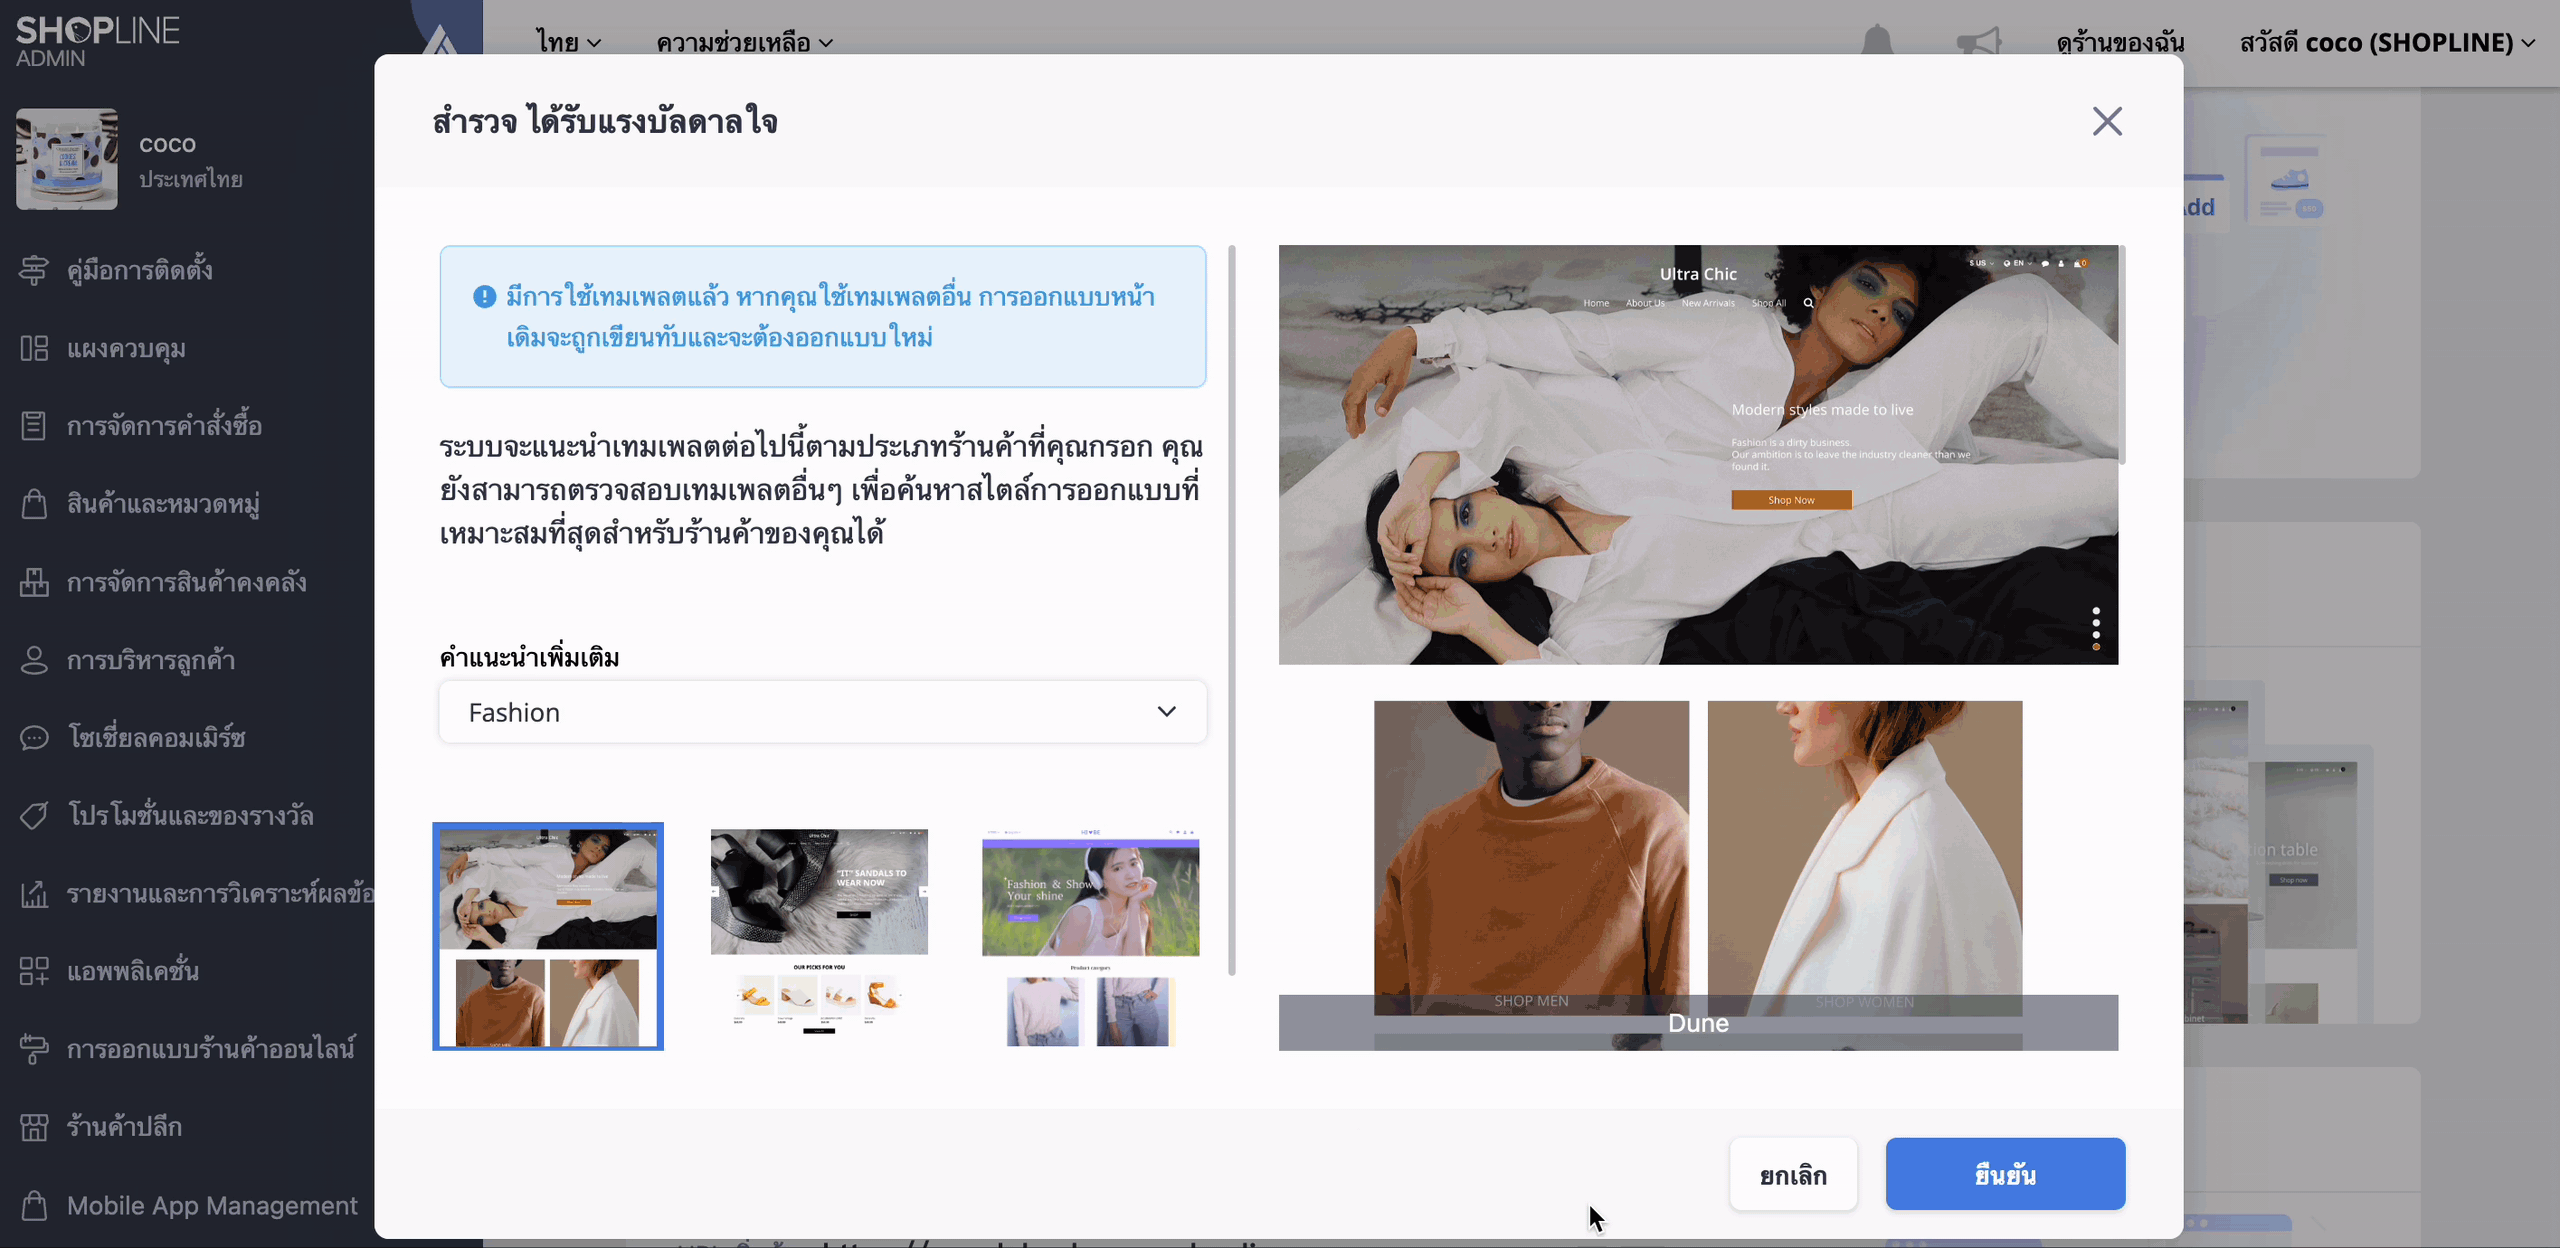Screen dimensions: 2560x1248
Task: Click the coco store avatar image
Action: pyautogui.click(x=67, y=159)
